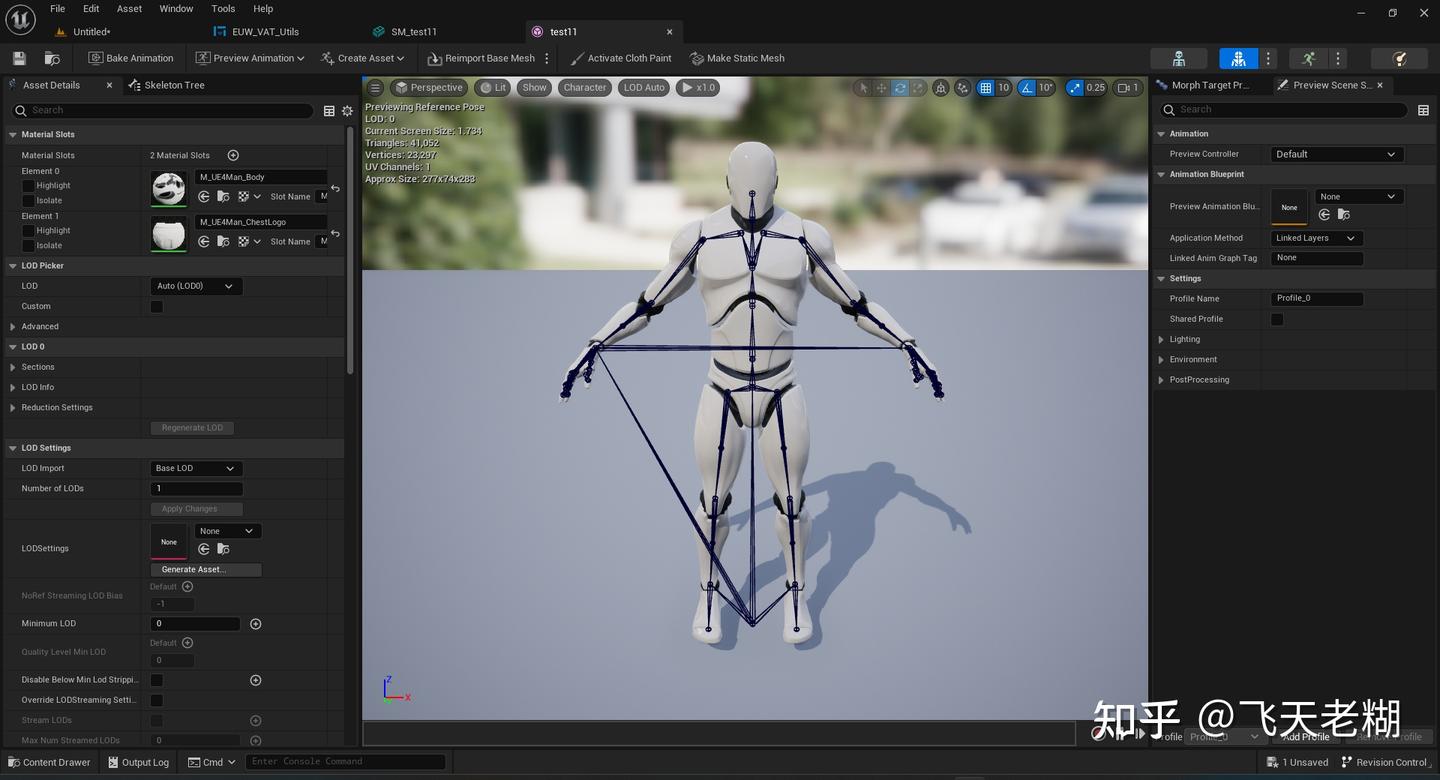1440x780 pixels.
Task: Toggle the Shared Profile checkbox
Action: (x=1277, y=318)
